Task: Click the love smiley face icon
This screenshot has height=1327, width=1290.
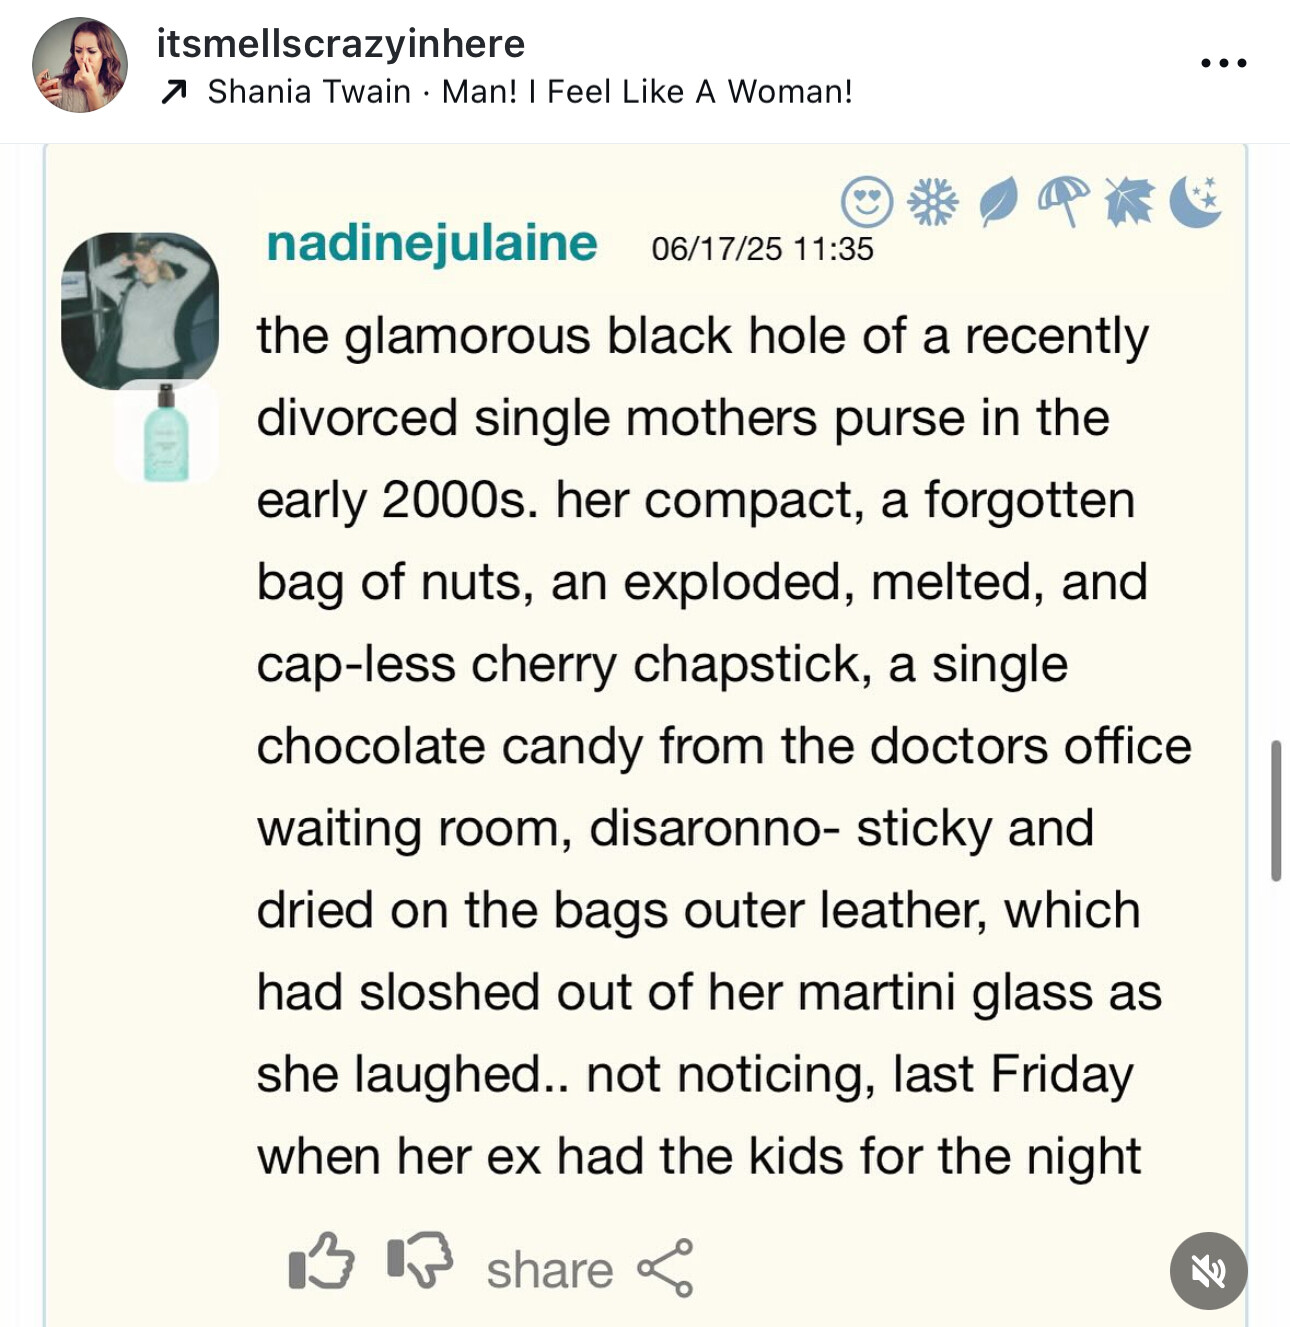Action: click(866, 201)
